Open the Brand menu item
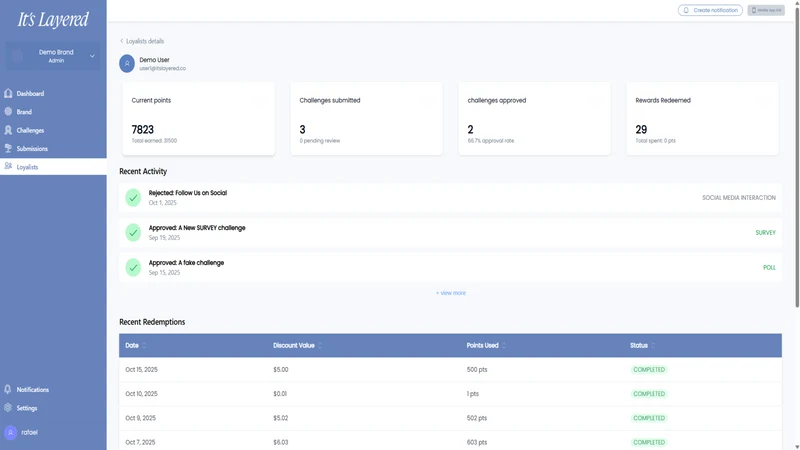The height and width of the screenshot is (450, 800). (x=53, y=112)
